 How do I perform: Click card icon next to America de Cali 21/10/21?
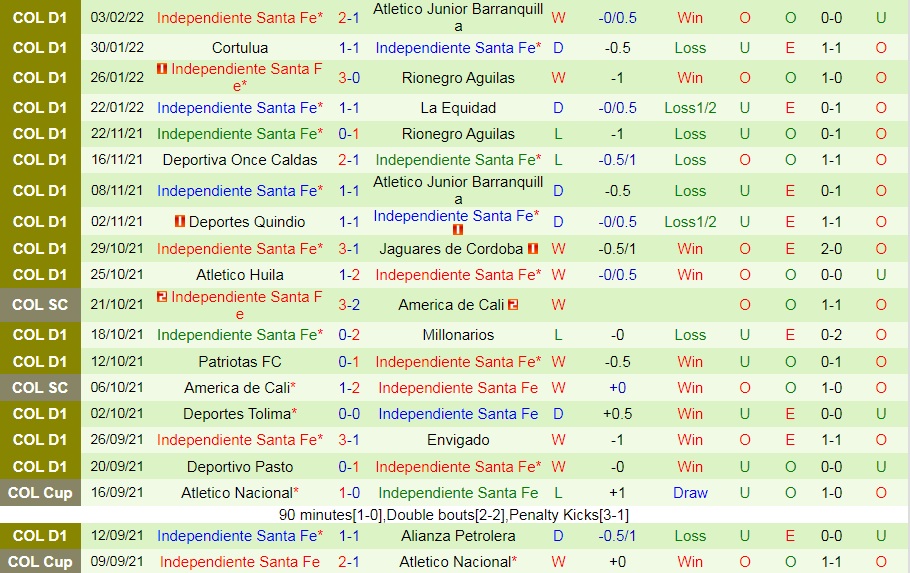click(512, 305)
